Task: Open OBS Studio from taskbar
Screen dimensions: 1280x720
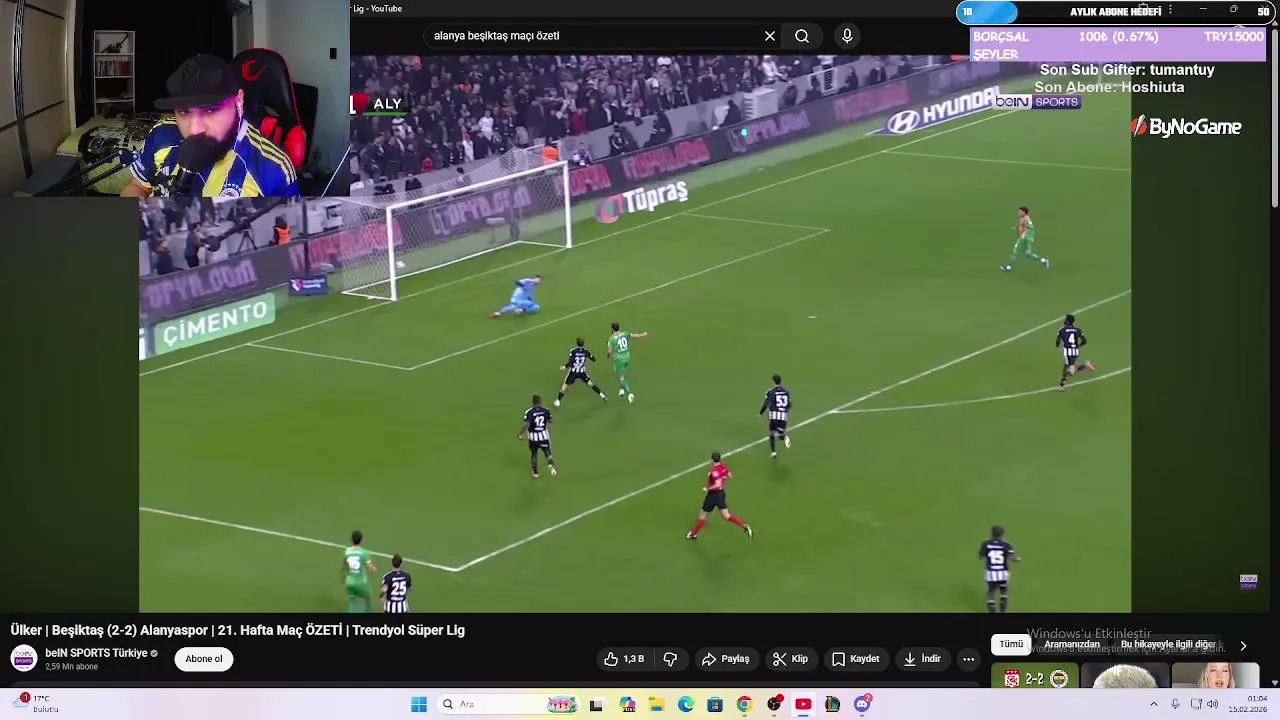Action: pyautogui.click(x=774, y=705)
